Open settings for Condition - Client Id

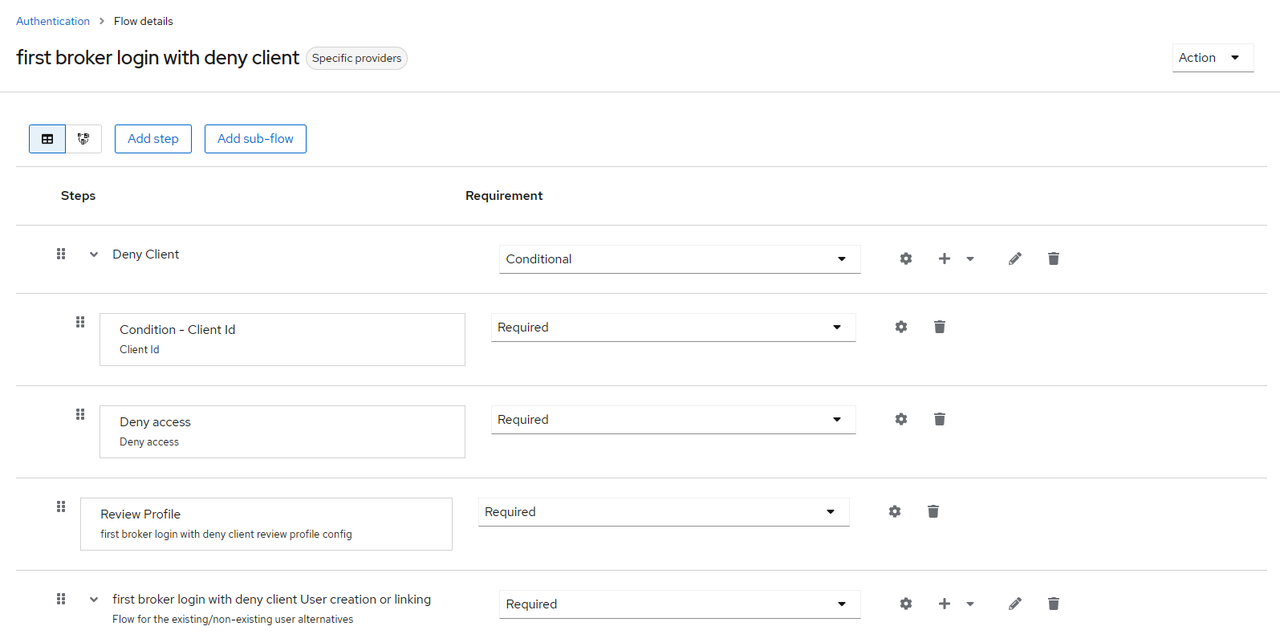pyautogui.click(x=901, y=327)
